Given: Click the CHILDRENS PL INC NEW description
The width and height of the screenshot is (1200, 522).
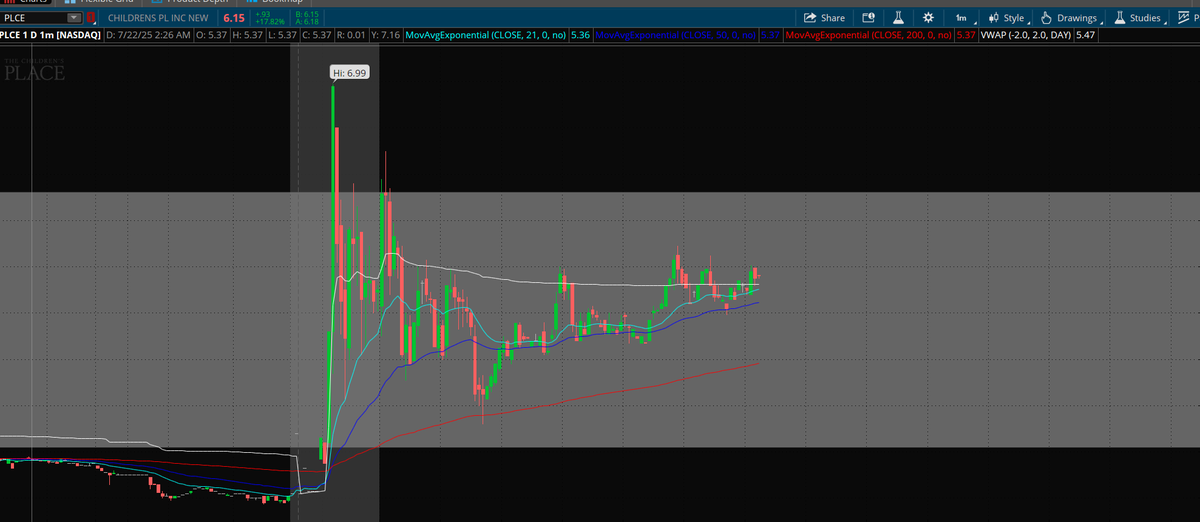Looking at the screenshot, I should coord(159,18).
